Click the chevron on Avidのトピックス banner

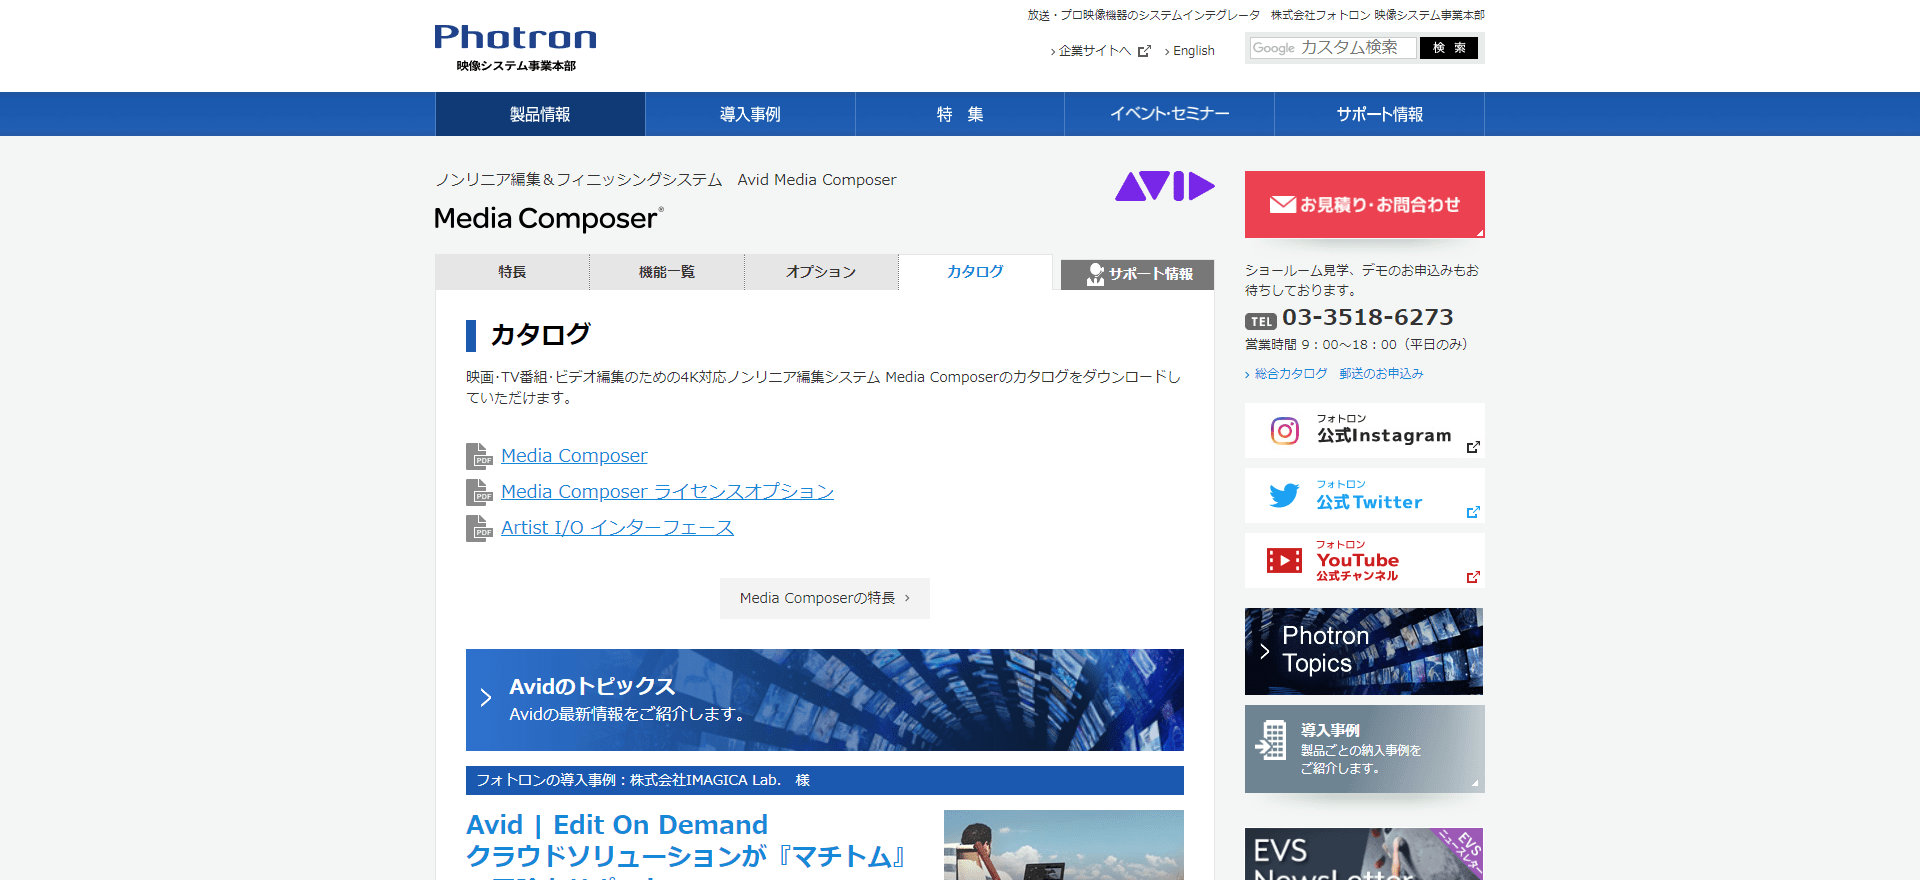[x=486, y=698]
